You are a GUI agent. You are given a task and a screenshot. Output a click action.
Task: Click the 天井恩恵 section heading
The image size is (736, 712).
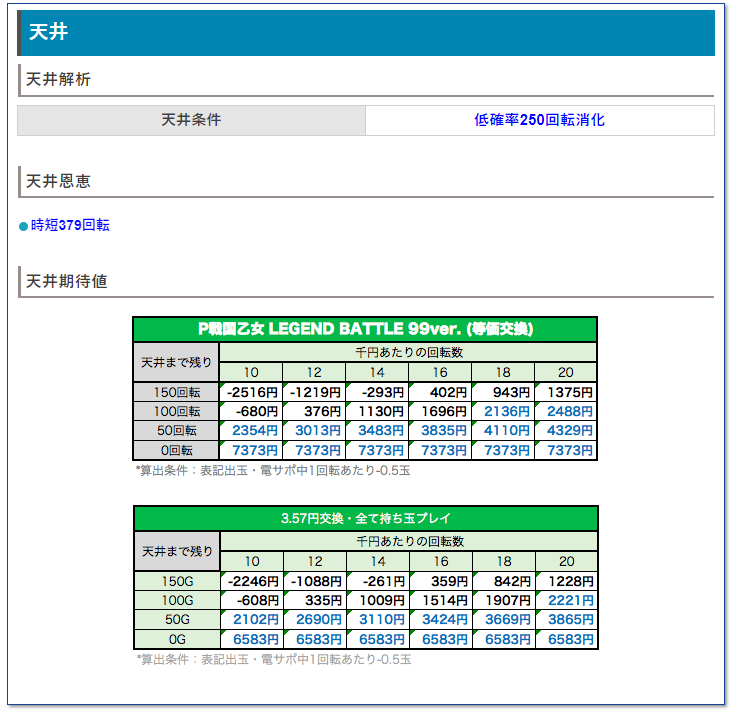58,181
